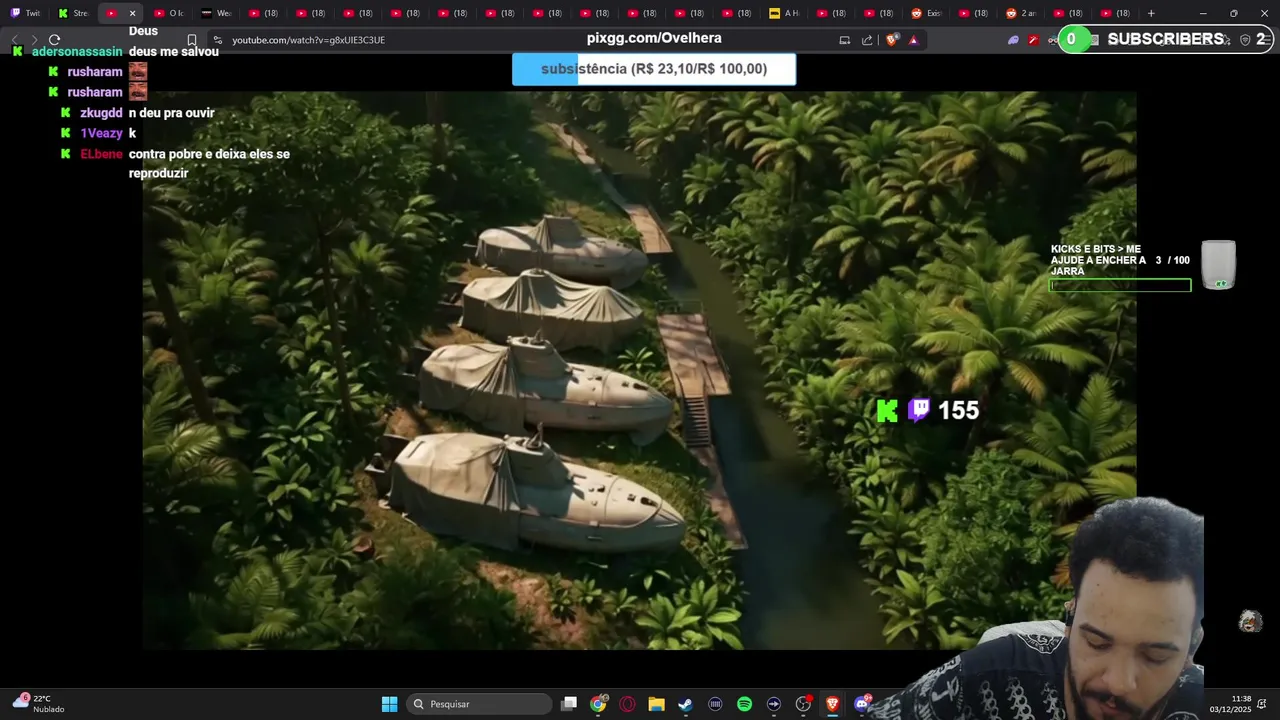Click the share icon in the address bar

click(x=867, y=40)
